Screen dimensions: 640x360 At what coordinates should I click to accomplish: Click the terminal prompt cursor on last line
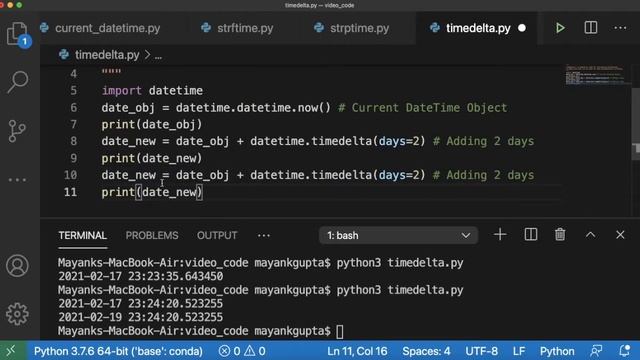pyautogui.click(x=340, y=331)
